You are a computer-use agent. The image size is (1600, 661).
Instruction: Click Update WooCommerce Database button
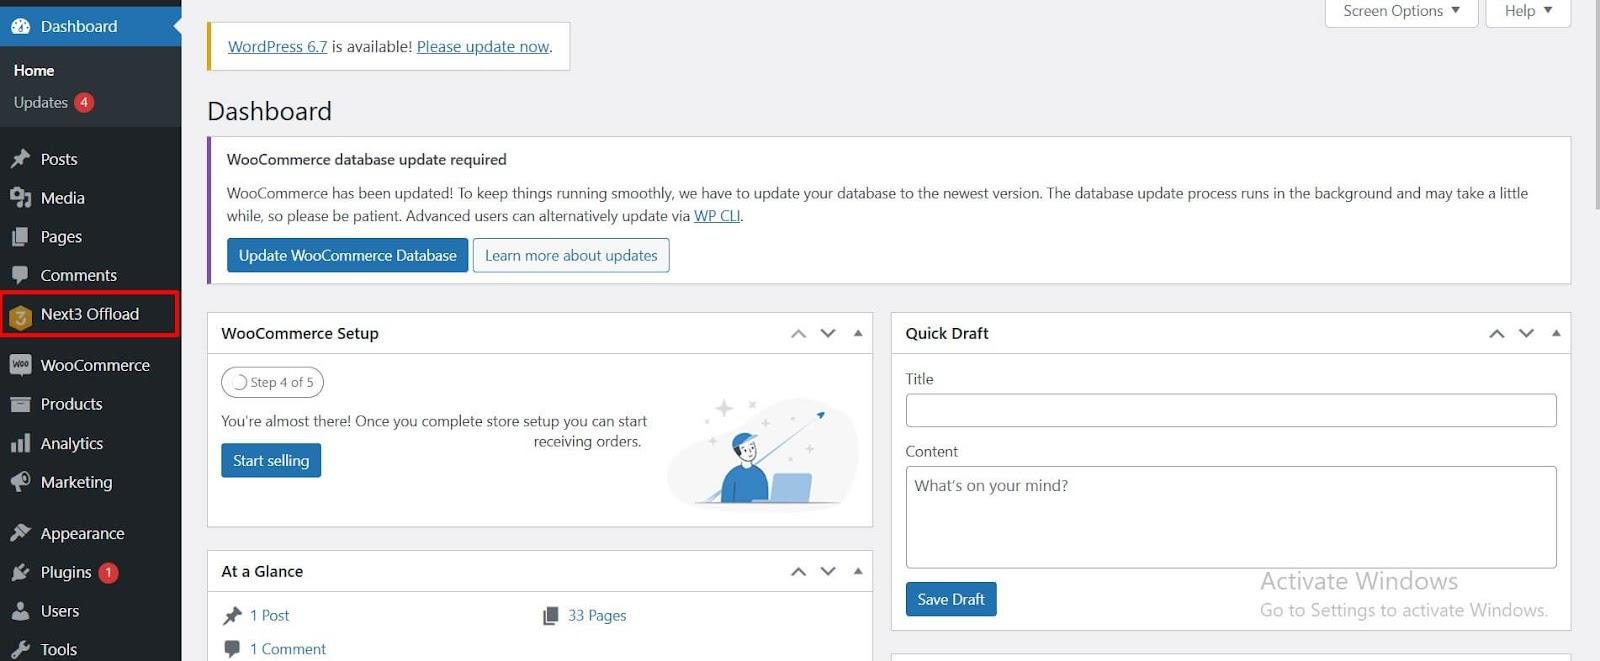pos(347,255)
